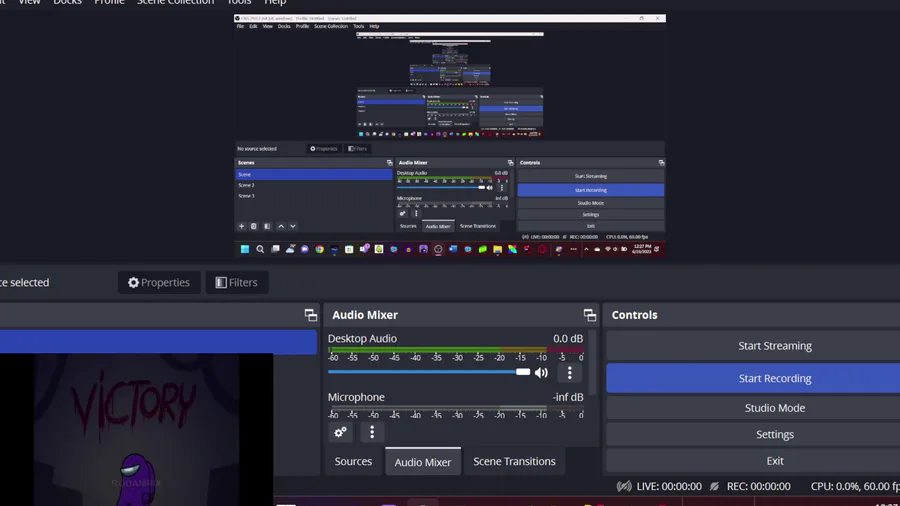Select the Audio Mixer tab
Screen dimensions: 900x506
[423, 462]
